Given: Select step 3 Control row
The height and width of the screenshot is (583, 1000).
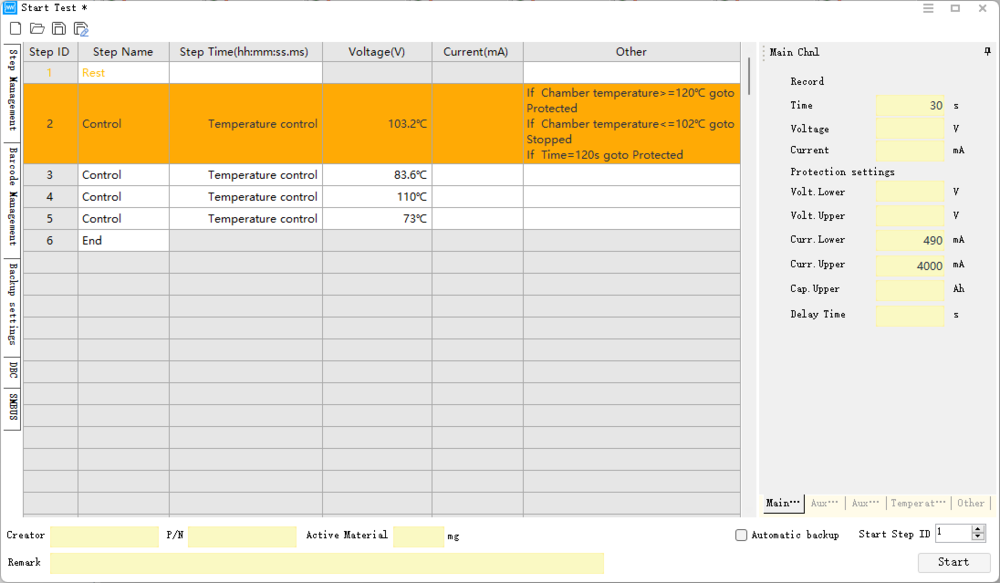Looking at the screenshot, I should tap(101, 175).
